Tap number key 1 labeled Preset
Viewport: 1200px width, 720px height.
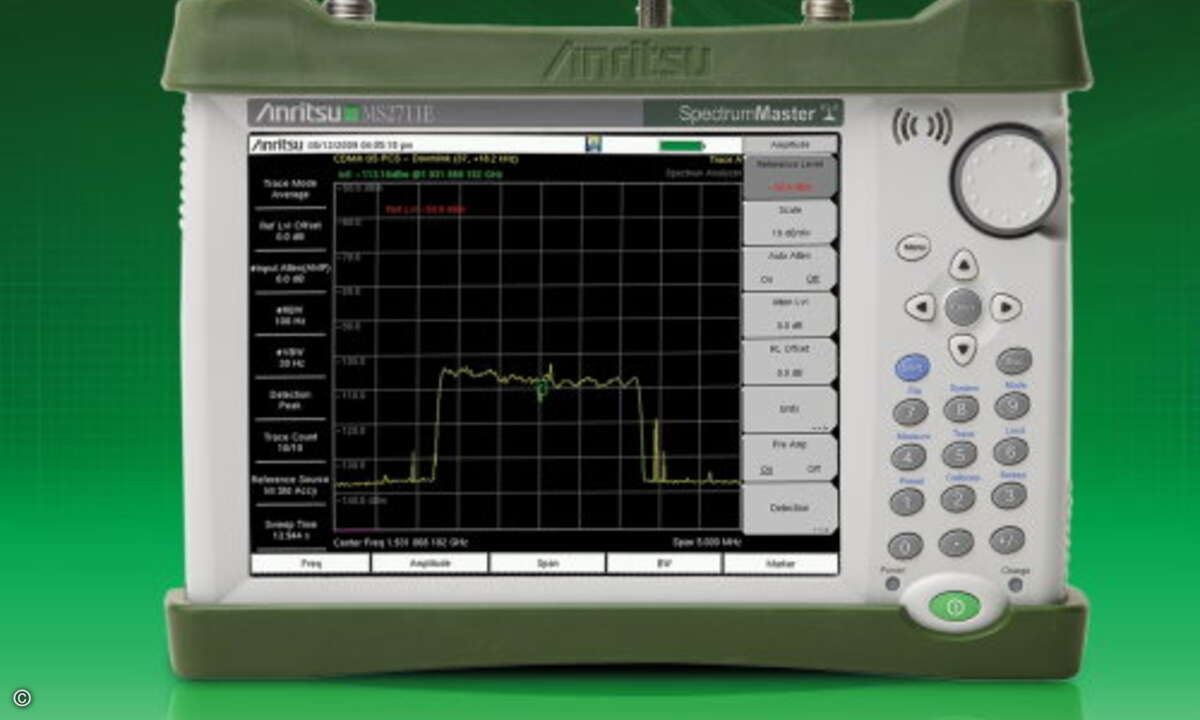click(907, 501)
